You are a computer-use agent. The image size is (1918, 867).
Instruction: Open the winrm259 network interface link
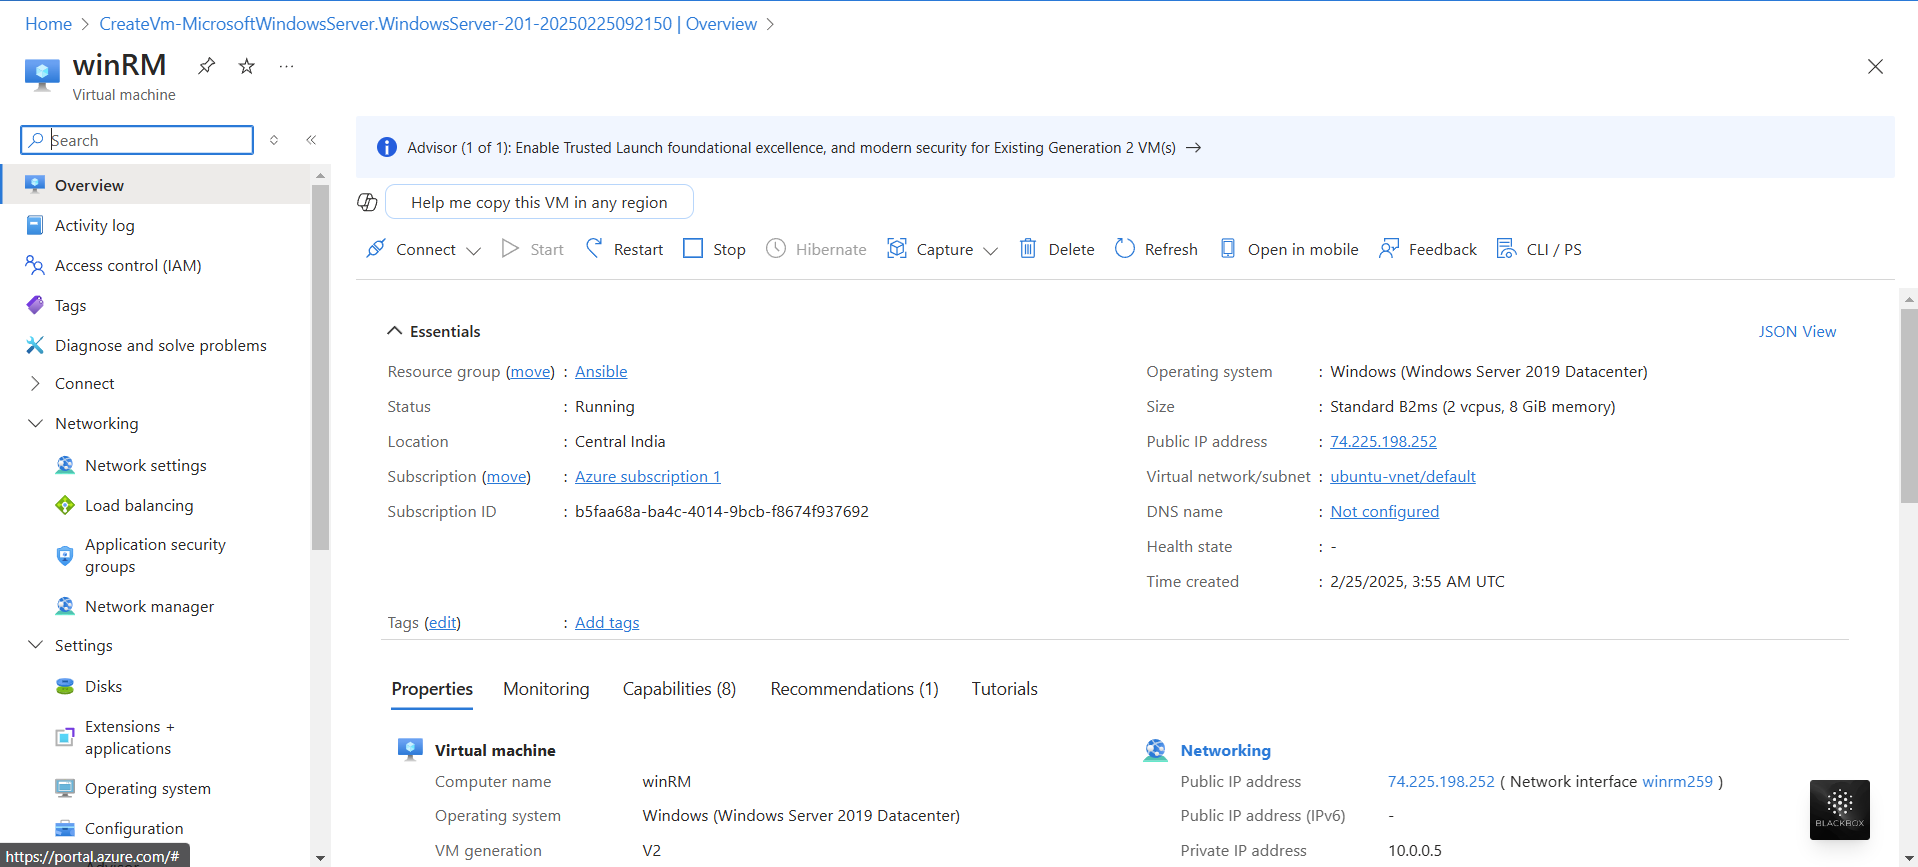(1677, 781)
